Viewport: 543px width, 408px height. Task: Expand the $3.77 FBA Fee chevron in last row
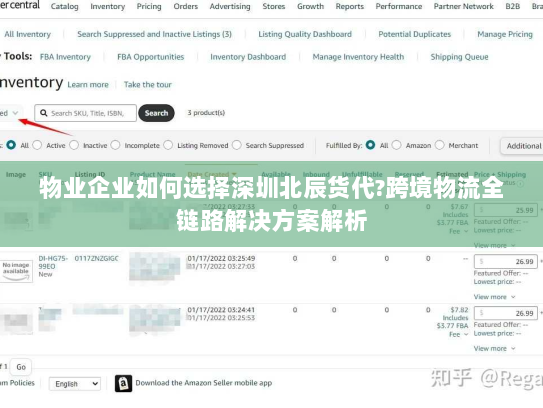click(466, 334)
